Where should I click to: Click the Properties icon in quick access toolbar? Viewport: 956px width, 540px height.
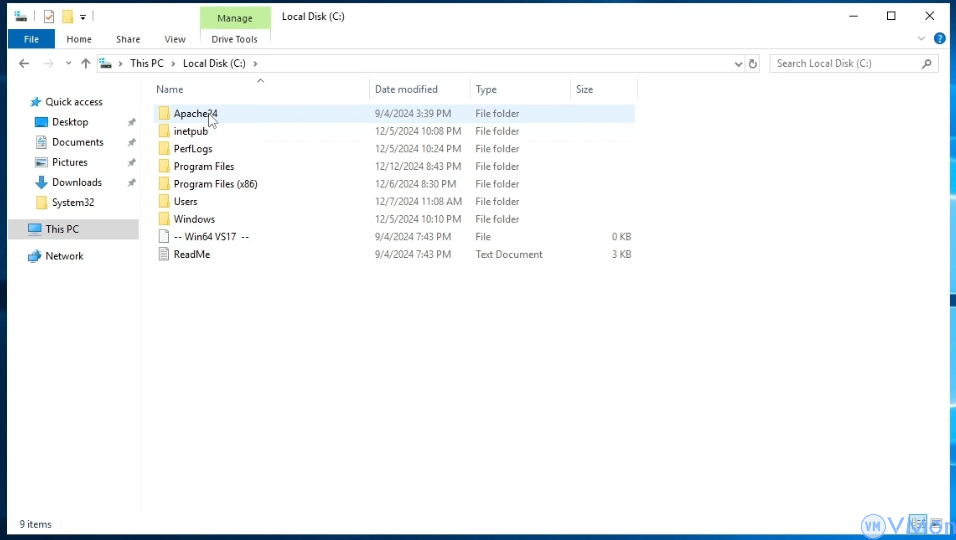point(49,16)
